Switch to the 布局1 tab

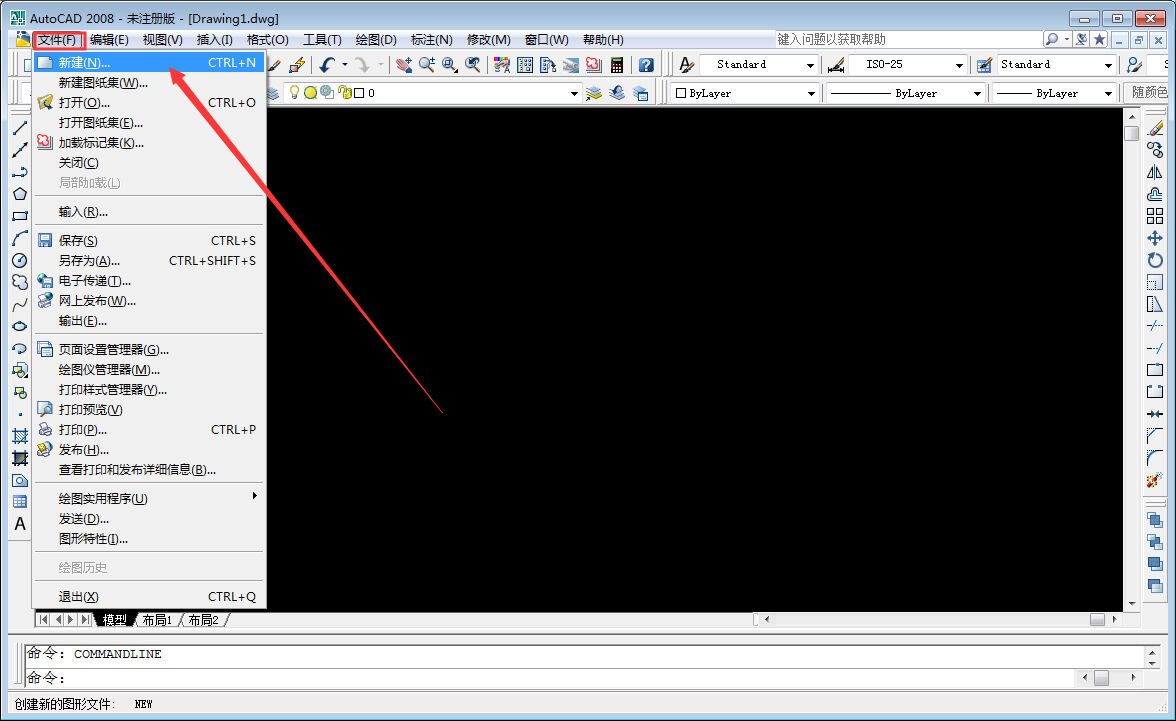point(156,619)
